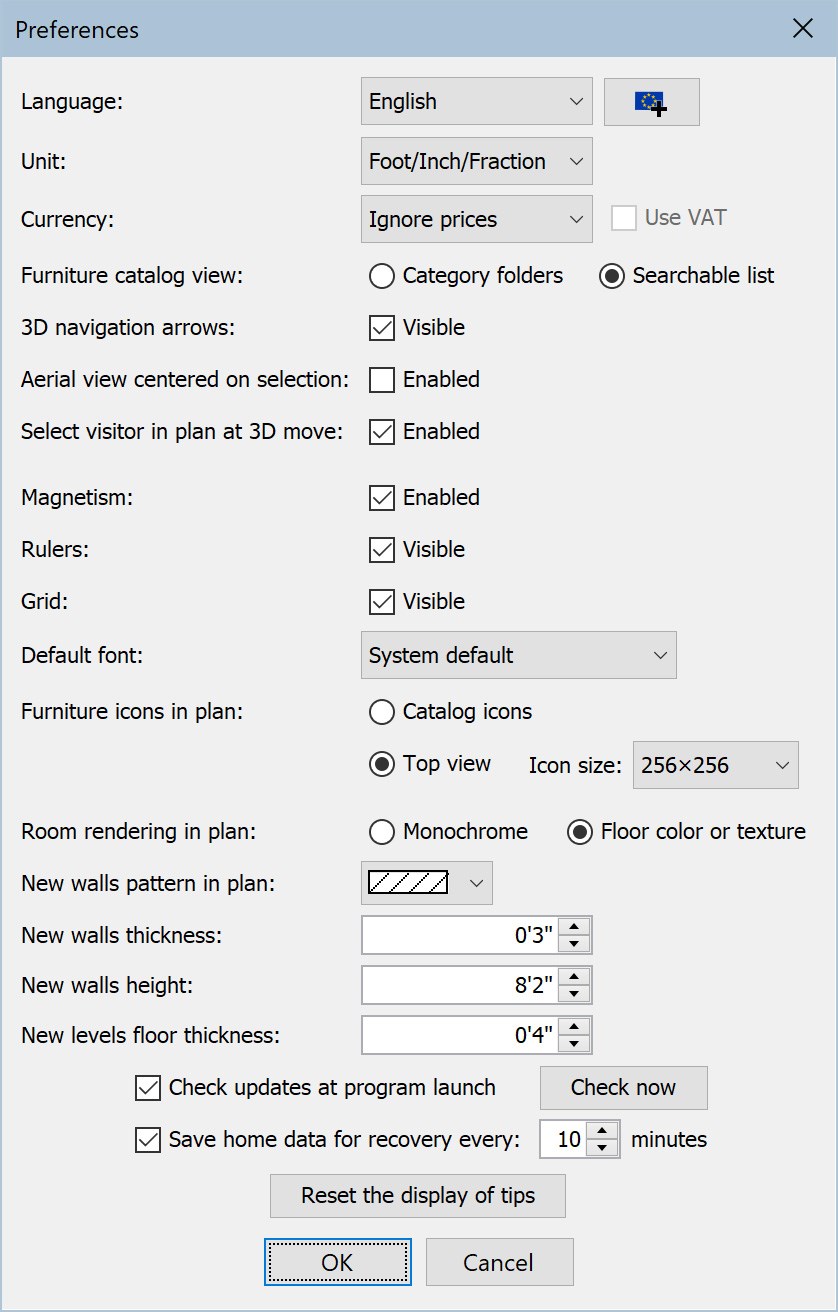Click the flag icon to import a language library
The height and width of the screenshot is (1312, 838).
coord(651,101)
